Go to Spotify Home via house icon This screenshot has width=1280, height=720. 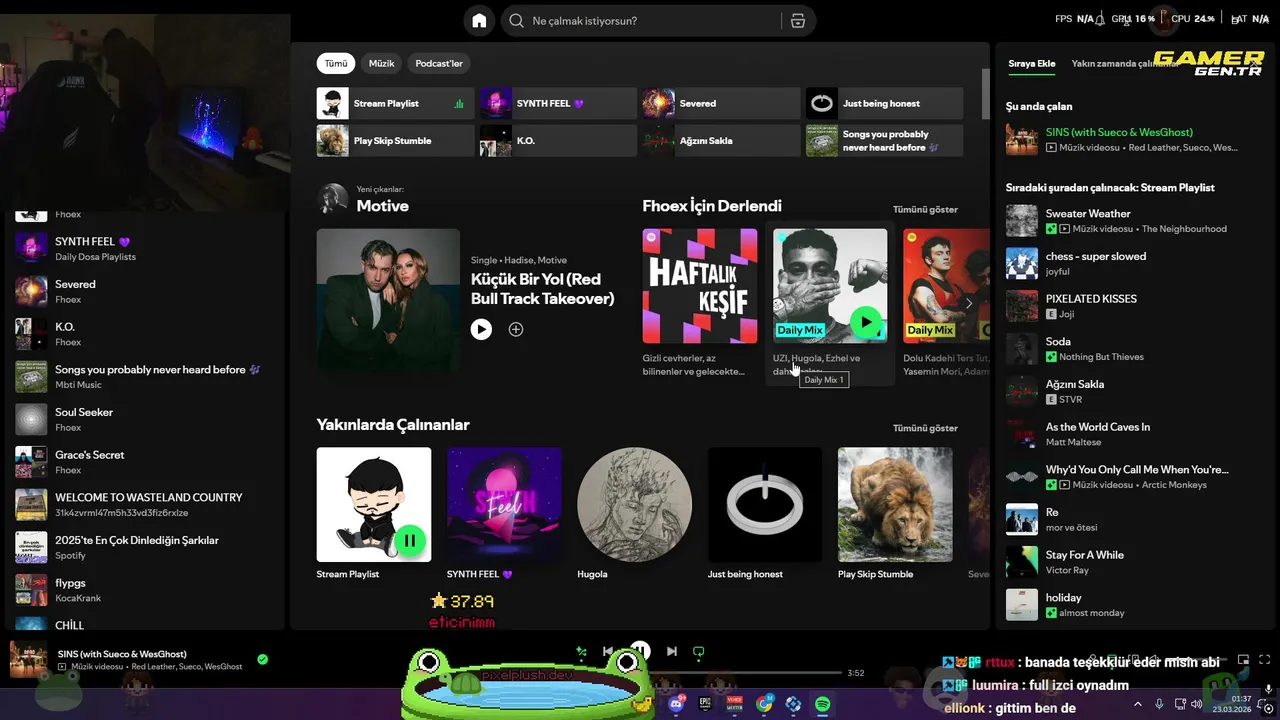click(x=479, y=20)
